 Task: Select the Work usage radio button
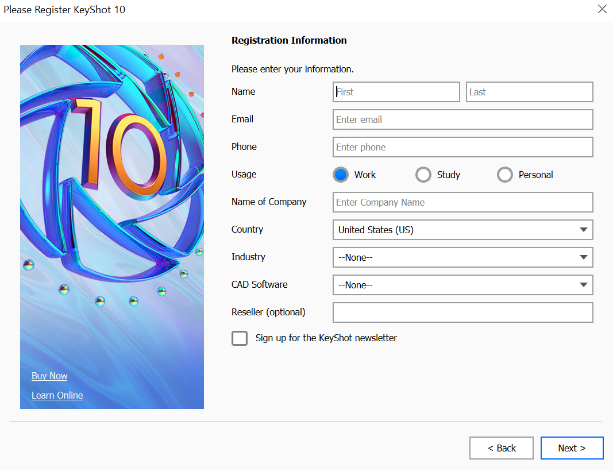coord(341,175)
